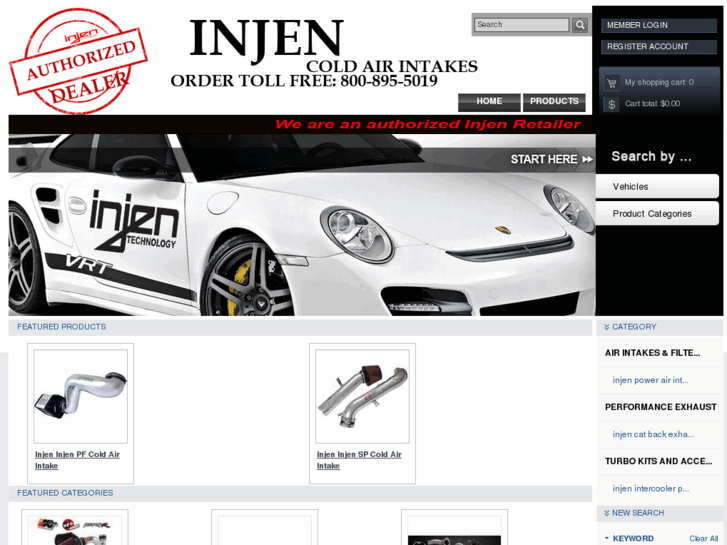This screenshot has width=727, height=545.
Task: Click the Clear All link
Action: point(703,539)
